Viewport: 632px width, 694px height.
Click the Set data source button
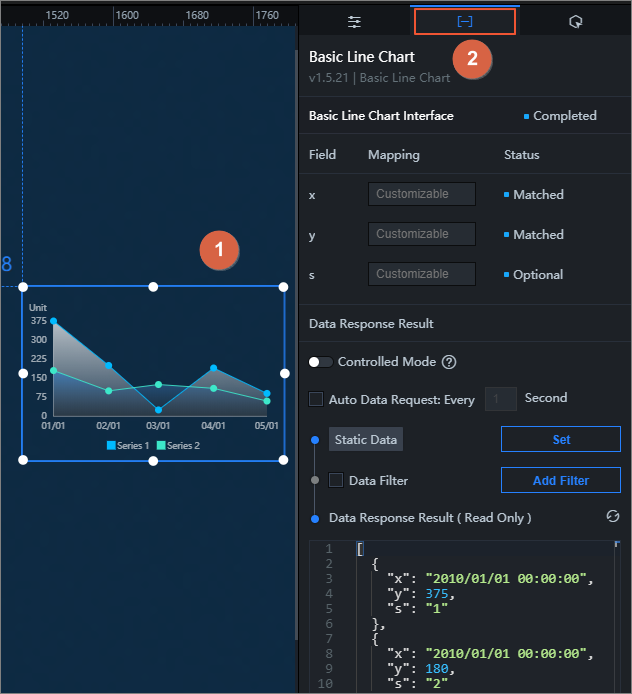561,439
